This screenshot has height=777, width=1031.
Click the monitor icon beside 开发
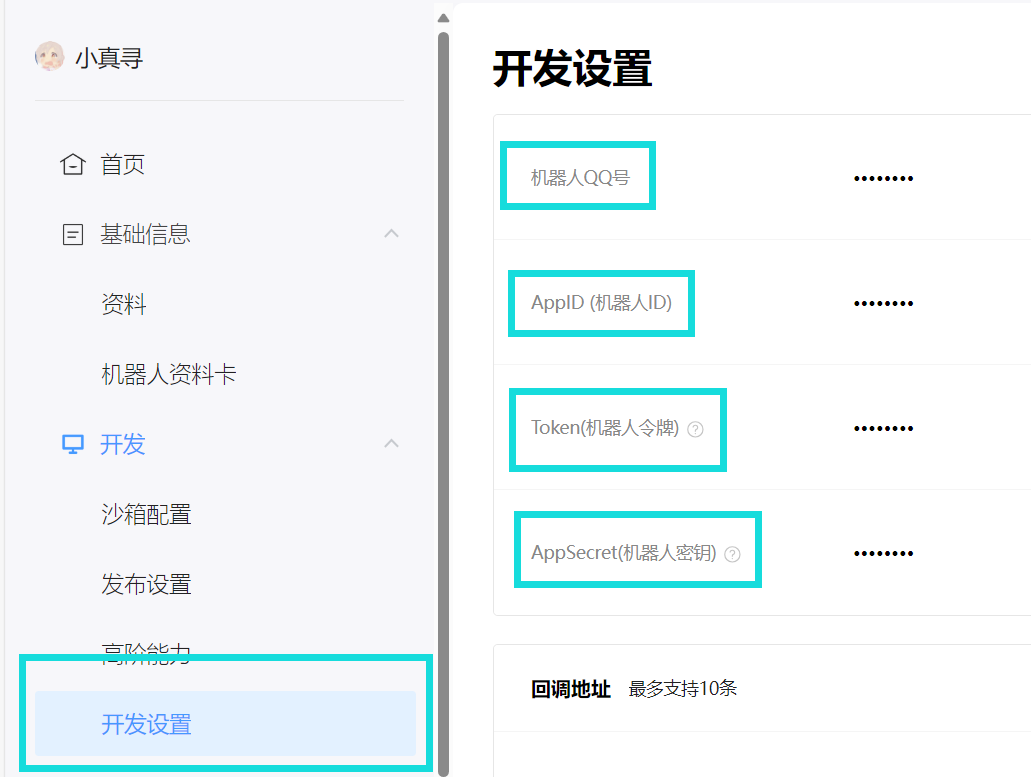pos(72,444)
